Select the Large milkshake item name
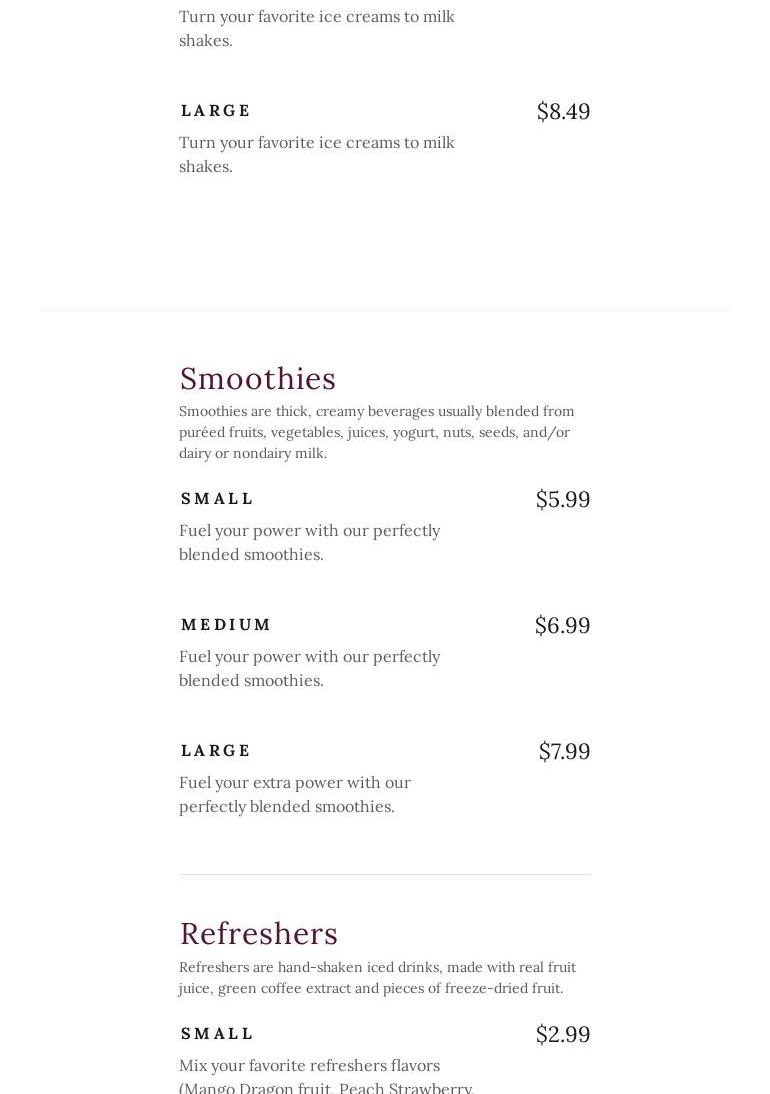The width and height of the screenshot is (770, 1094). point(216,111)
